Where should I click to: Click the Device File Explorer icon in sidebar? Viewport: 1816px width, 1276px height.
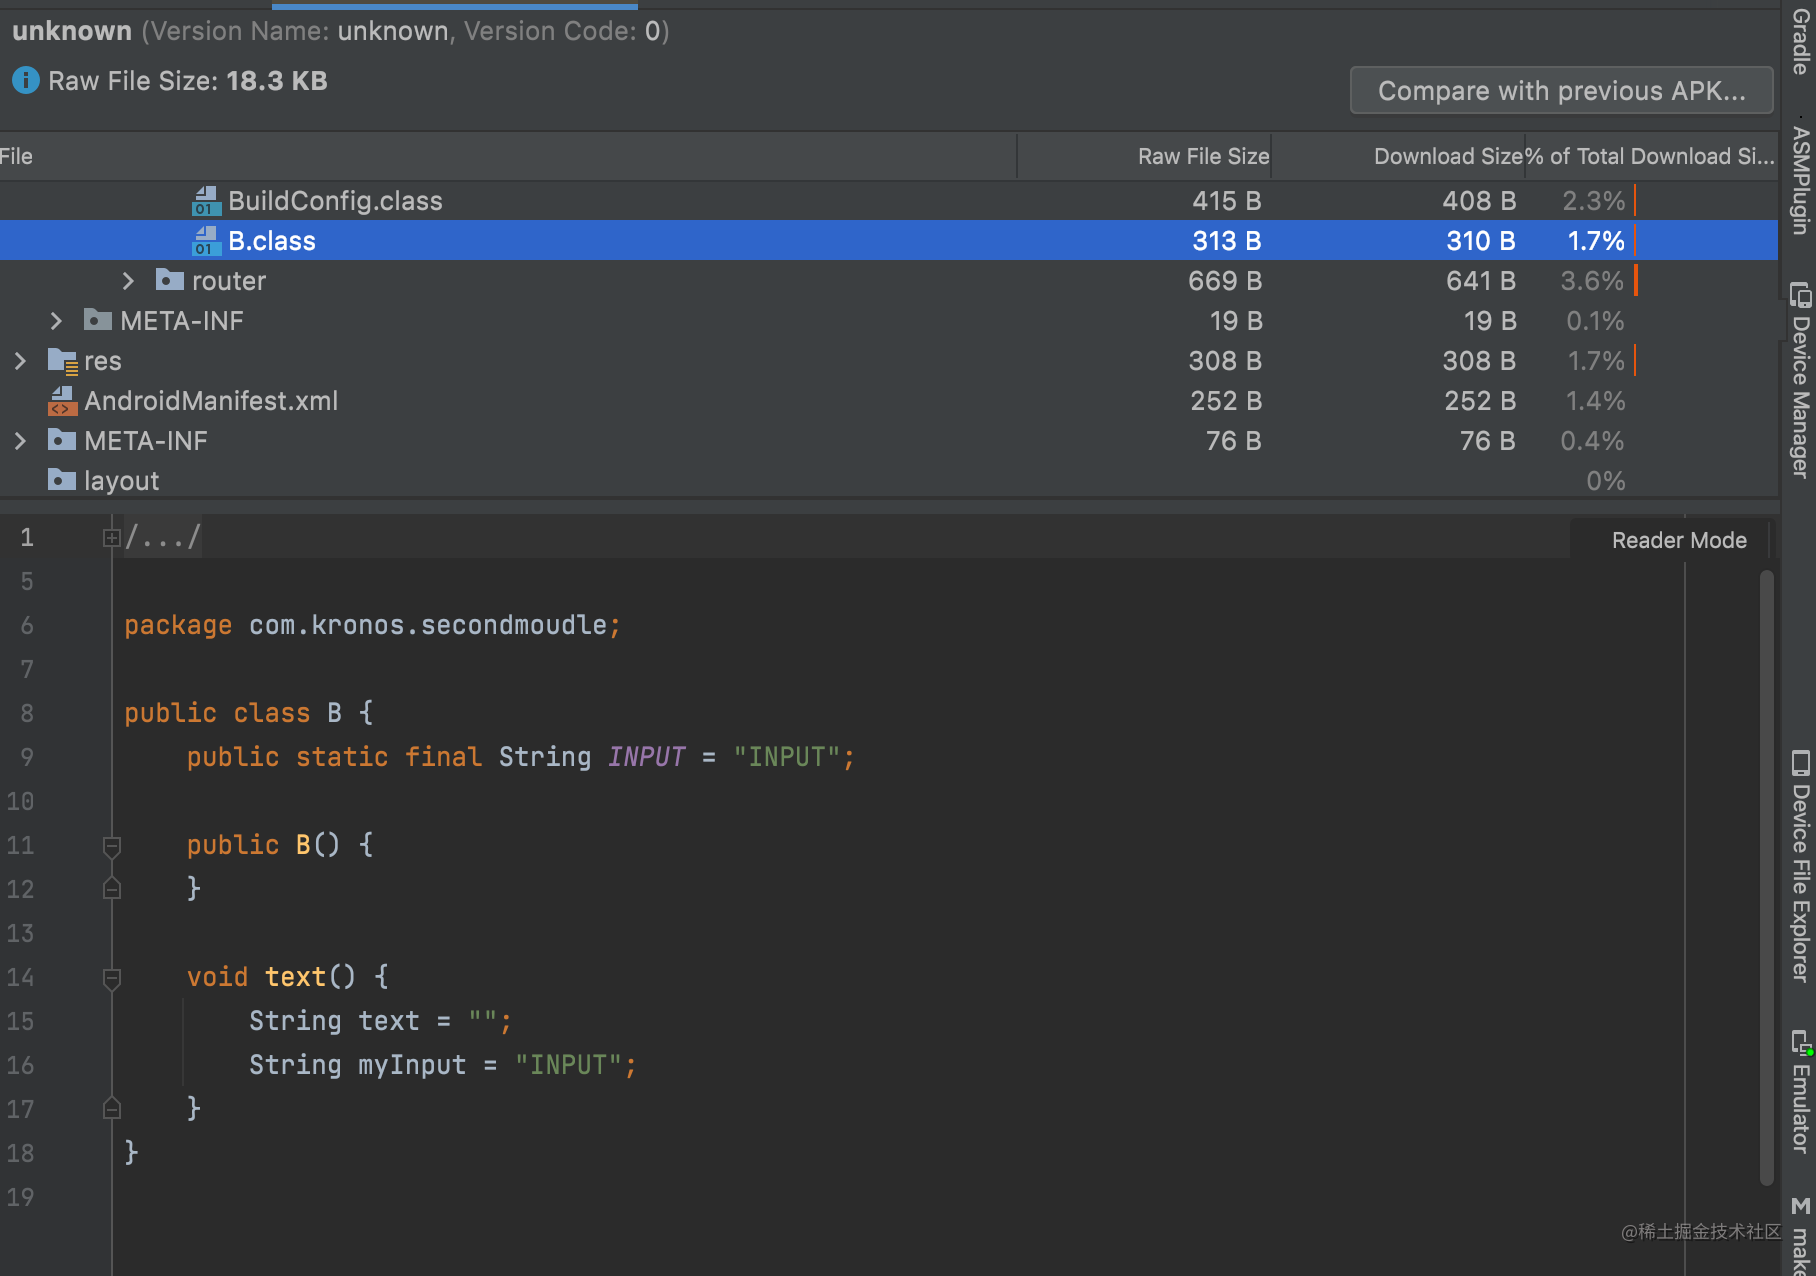click(1800, 763)
